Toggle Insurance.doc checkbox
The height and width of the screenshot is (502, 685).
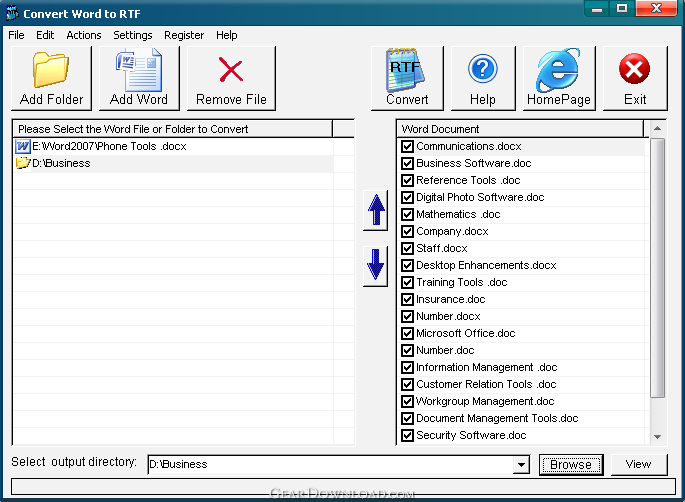click(407, 300)
